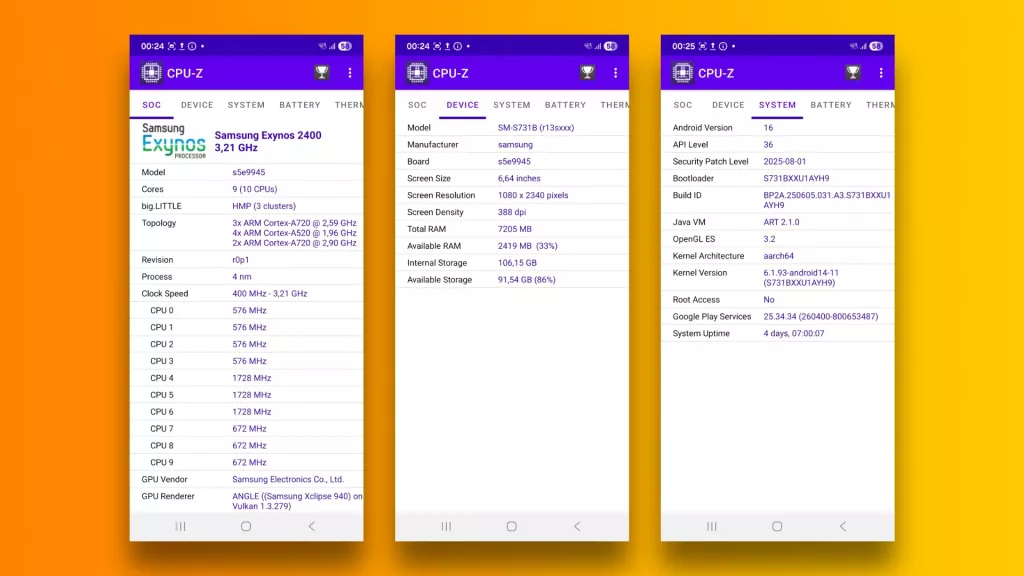Tap the recent apps button in the right phone
The height and width of the screenshot is (576, 1024).
[x=712, y=526]
